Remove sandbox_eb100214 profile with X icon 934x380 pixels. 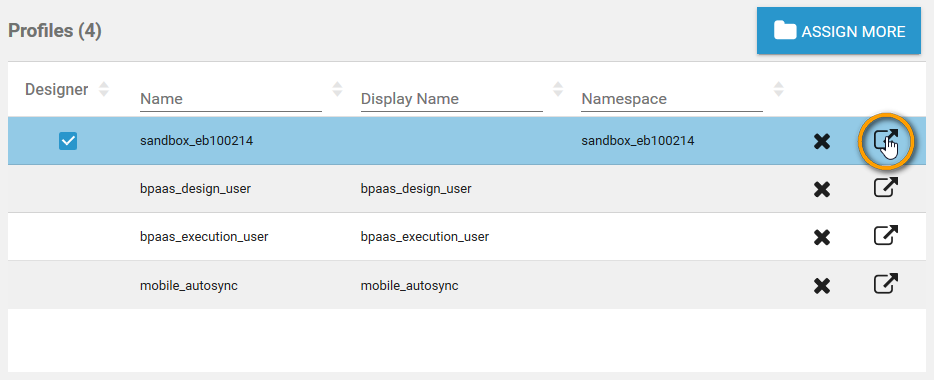coord(822,142)
